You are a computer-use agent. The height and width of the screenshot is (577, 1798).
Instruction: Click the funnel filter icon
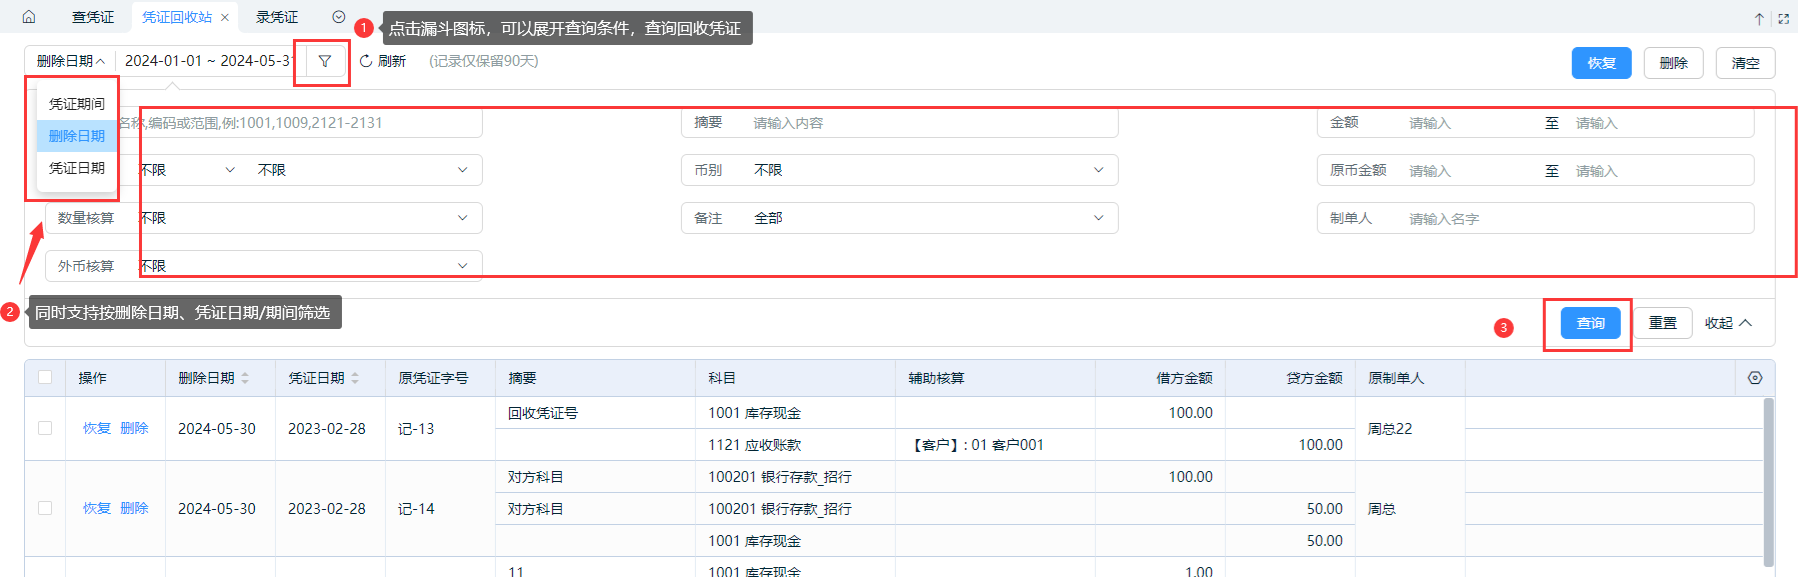coord(325,61)
